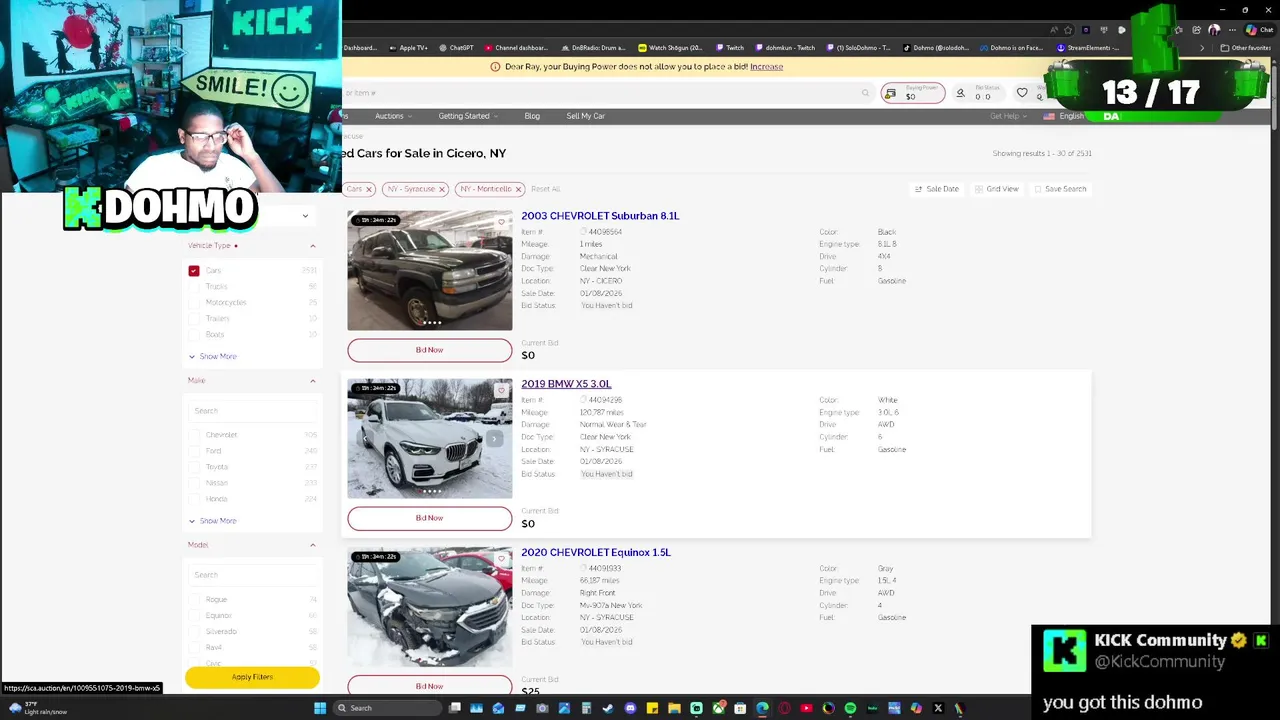This screenshot has width=1280, height=720.
Task: Check the Motorcycles checkbox
Action: pyautogui.click(x=194, y=303)
